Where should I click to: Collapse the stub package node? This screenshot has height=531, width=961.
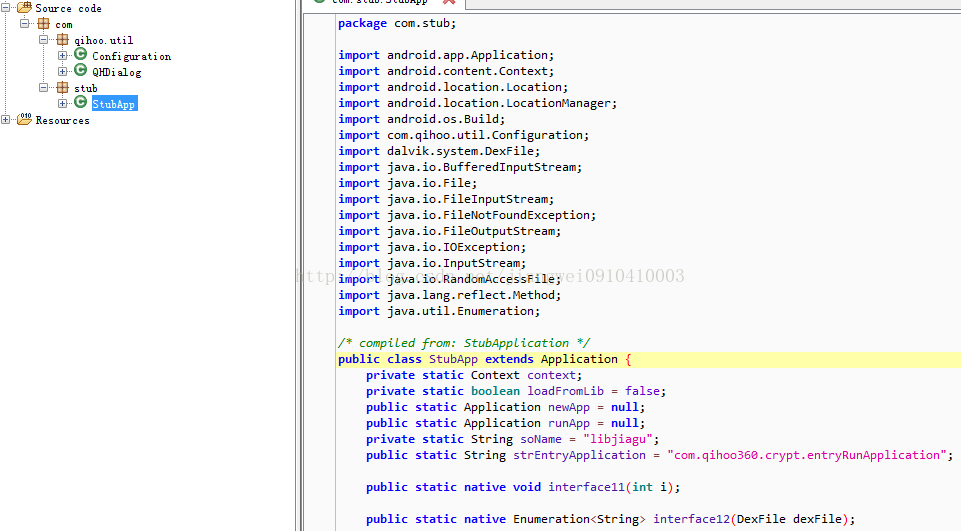click(44, 88)
